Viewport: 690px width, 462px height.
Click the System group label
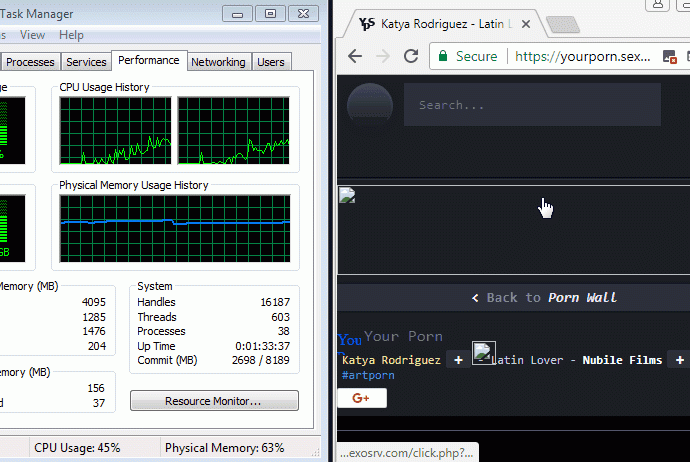154,286
